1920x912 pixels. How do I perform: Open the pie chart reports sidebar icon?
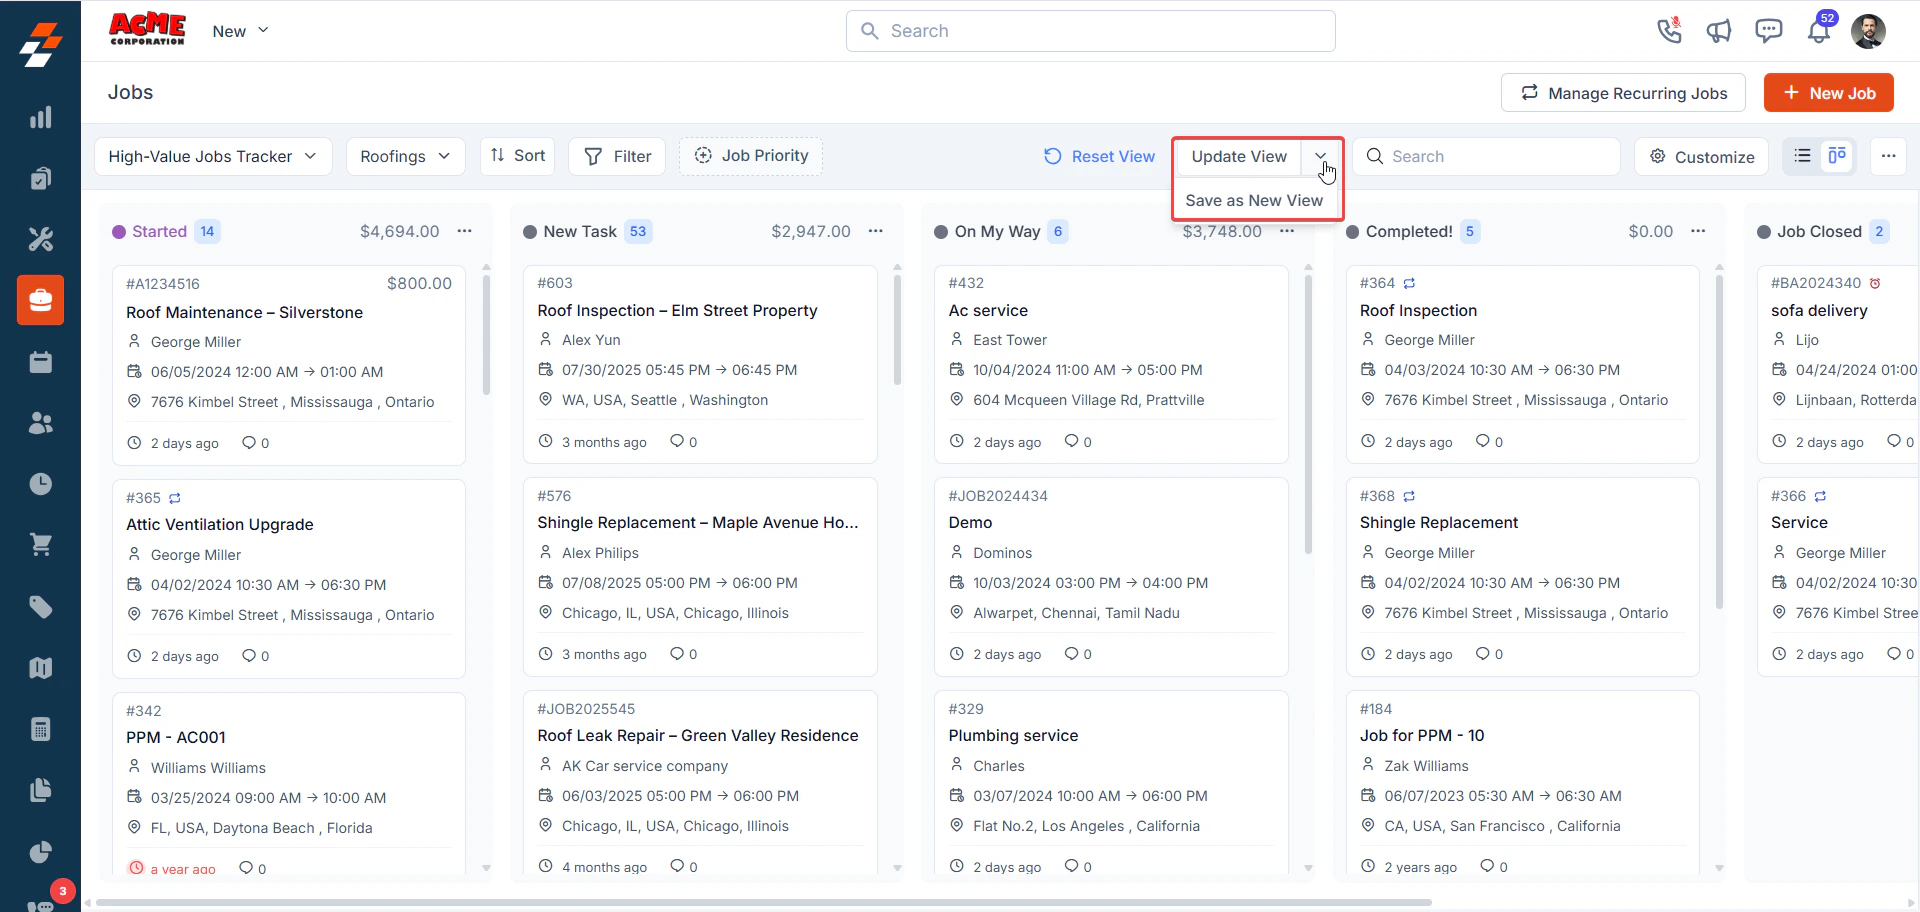click(40, 852)
